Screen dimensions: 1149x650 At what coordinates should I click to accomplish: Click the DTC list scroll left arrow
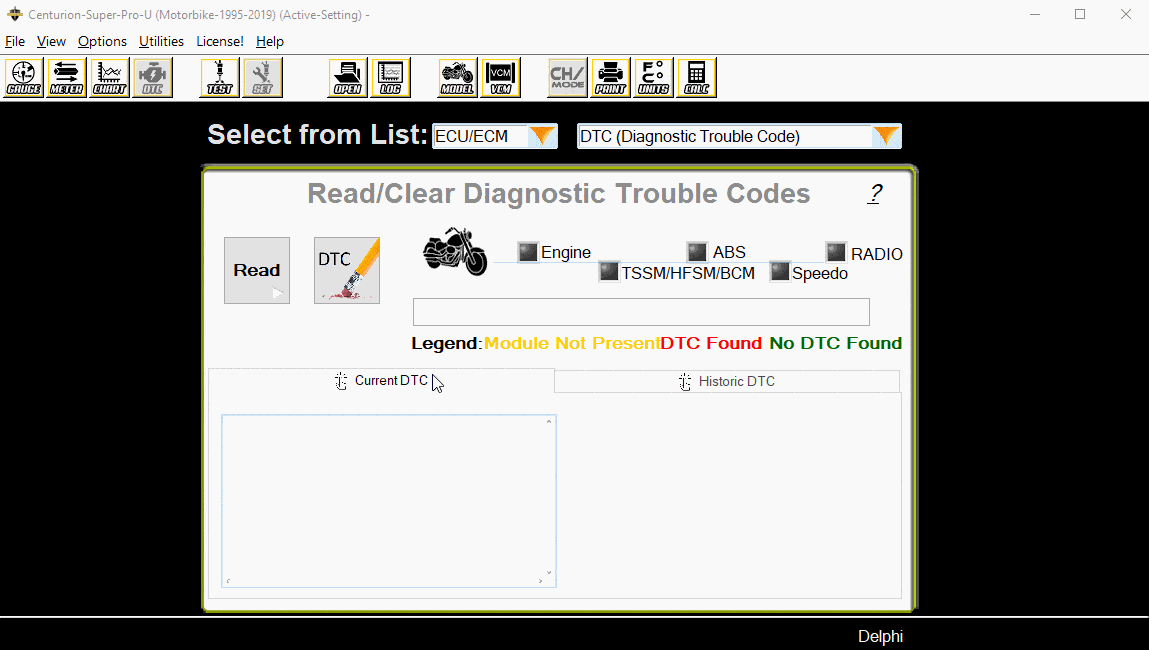coord(229,581)
